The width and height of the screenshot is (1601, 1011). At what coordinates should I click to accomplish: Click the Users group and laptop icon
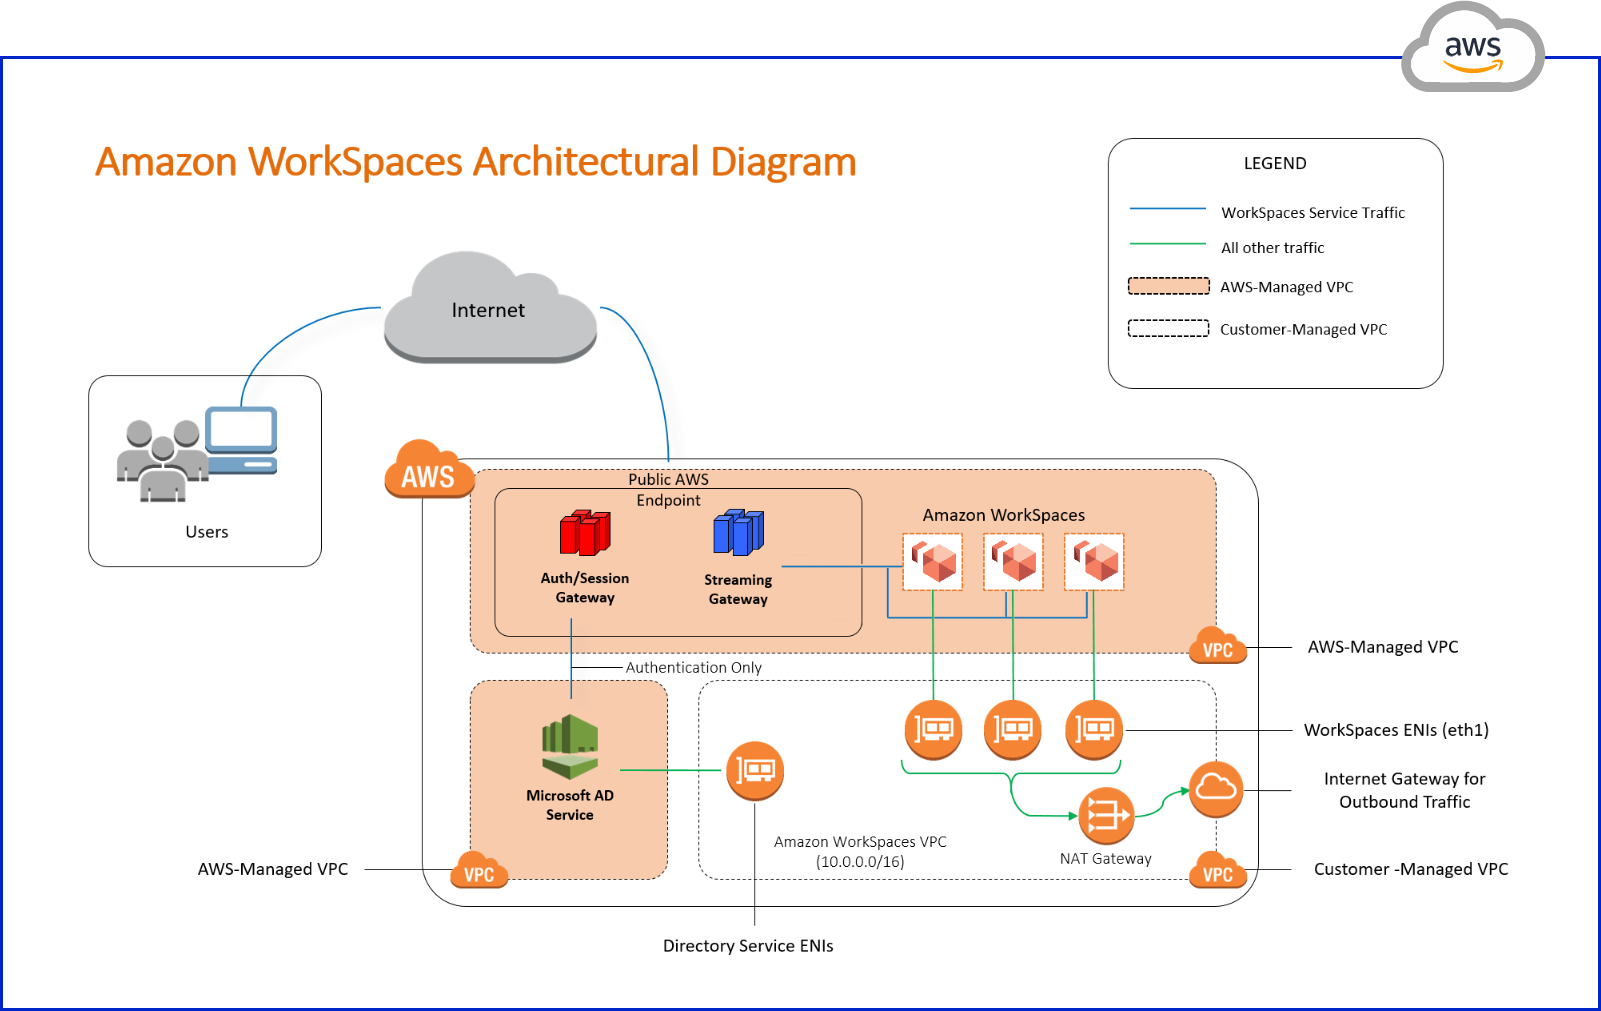tap(197, 453)
